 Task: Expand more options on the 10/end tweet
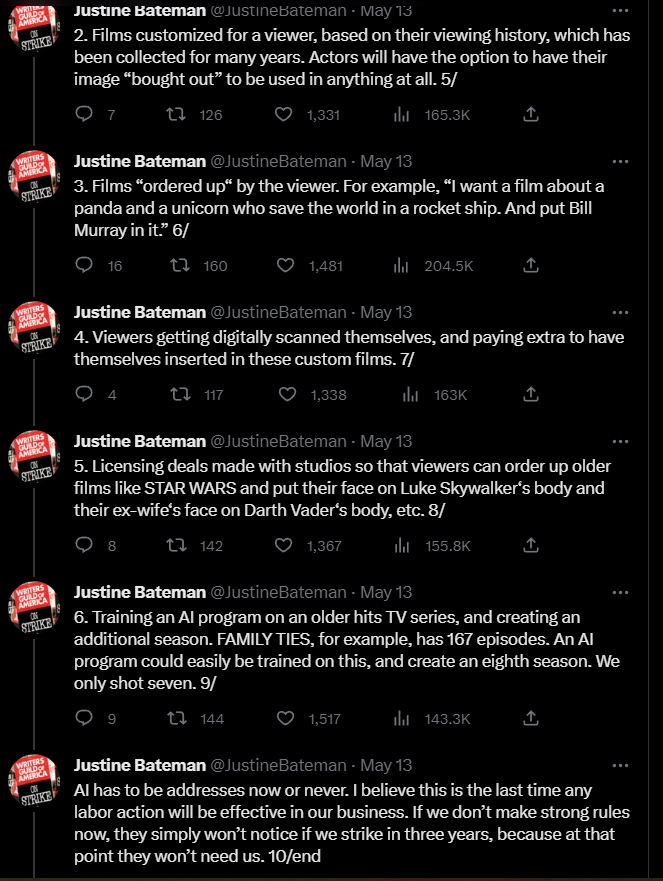pyautogui.click(x=620, y=765)
